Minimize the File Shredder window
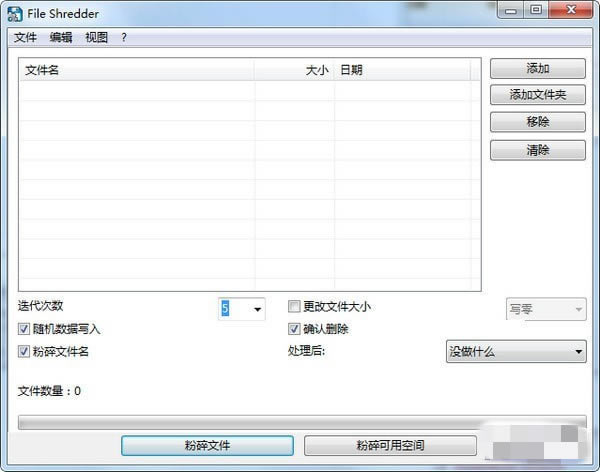 [x=510, y=10]
